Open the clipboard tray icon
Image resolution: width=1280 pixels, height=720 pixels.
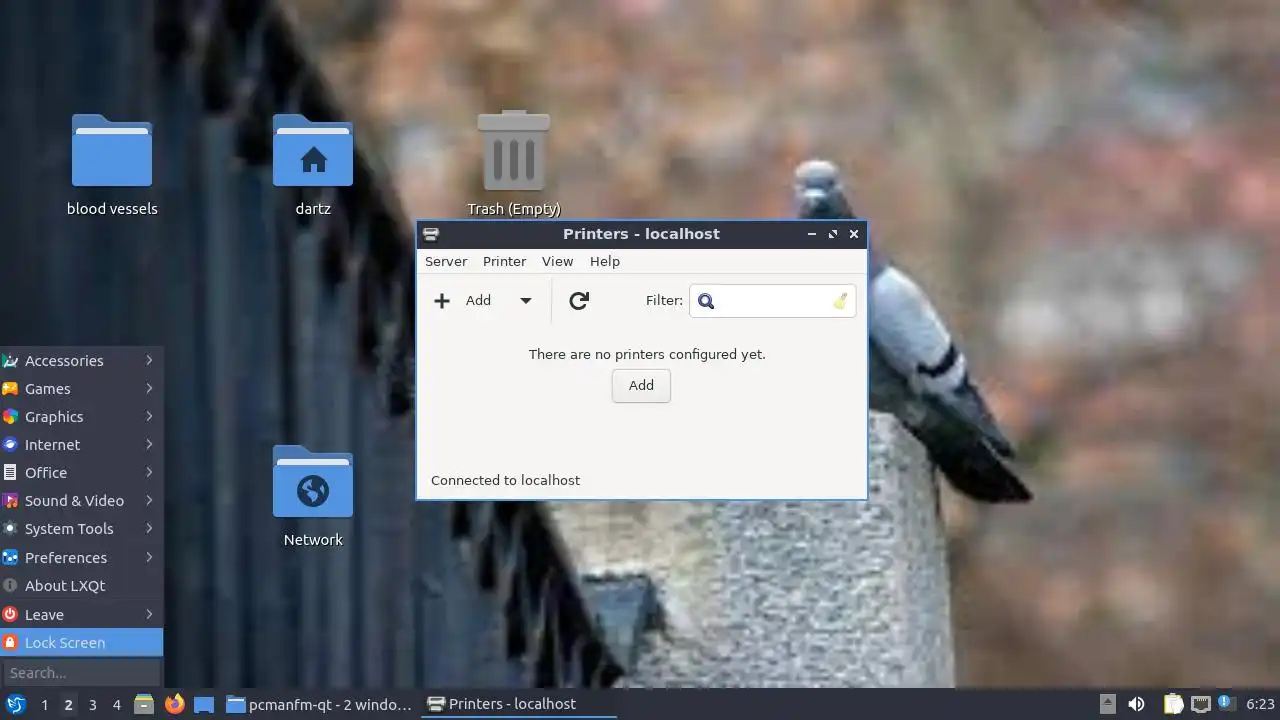(x=1173, y=704)
